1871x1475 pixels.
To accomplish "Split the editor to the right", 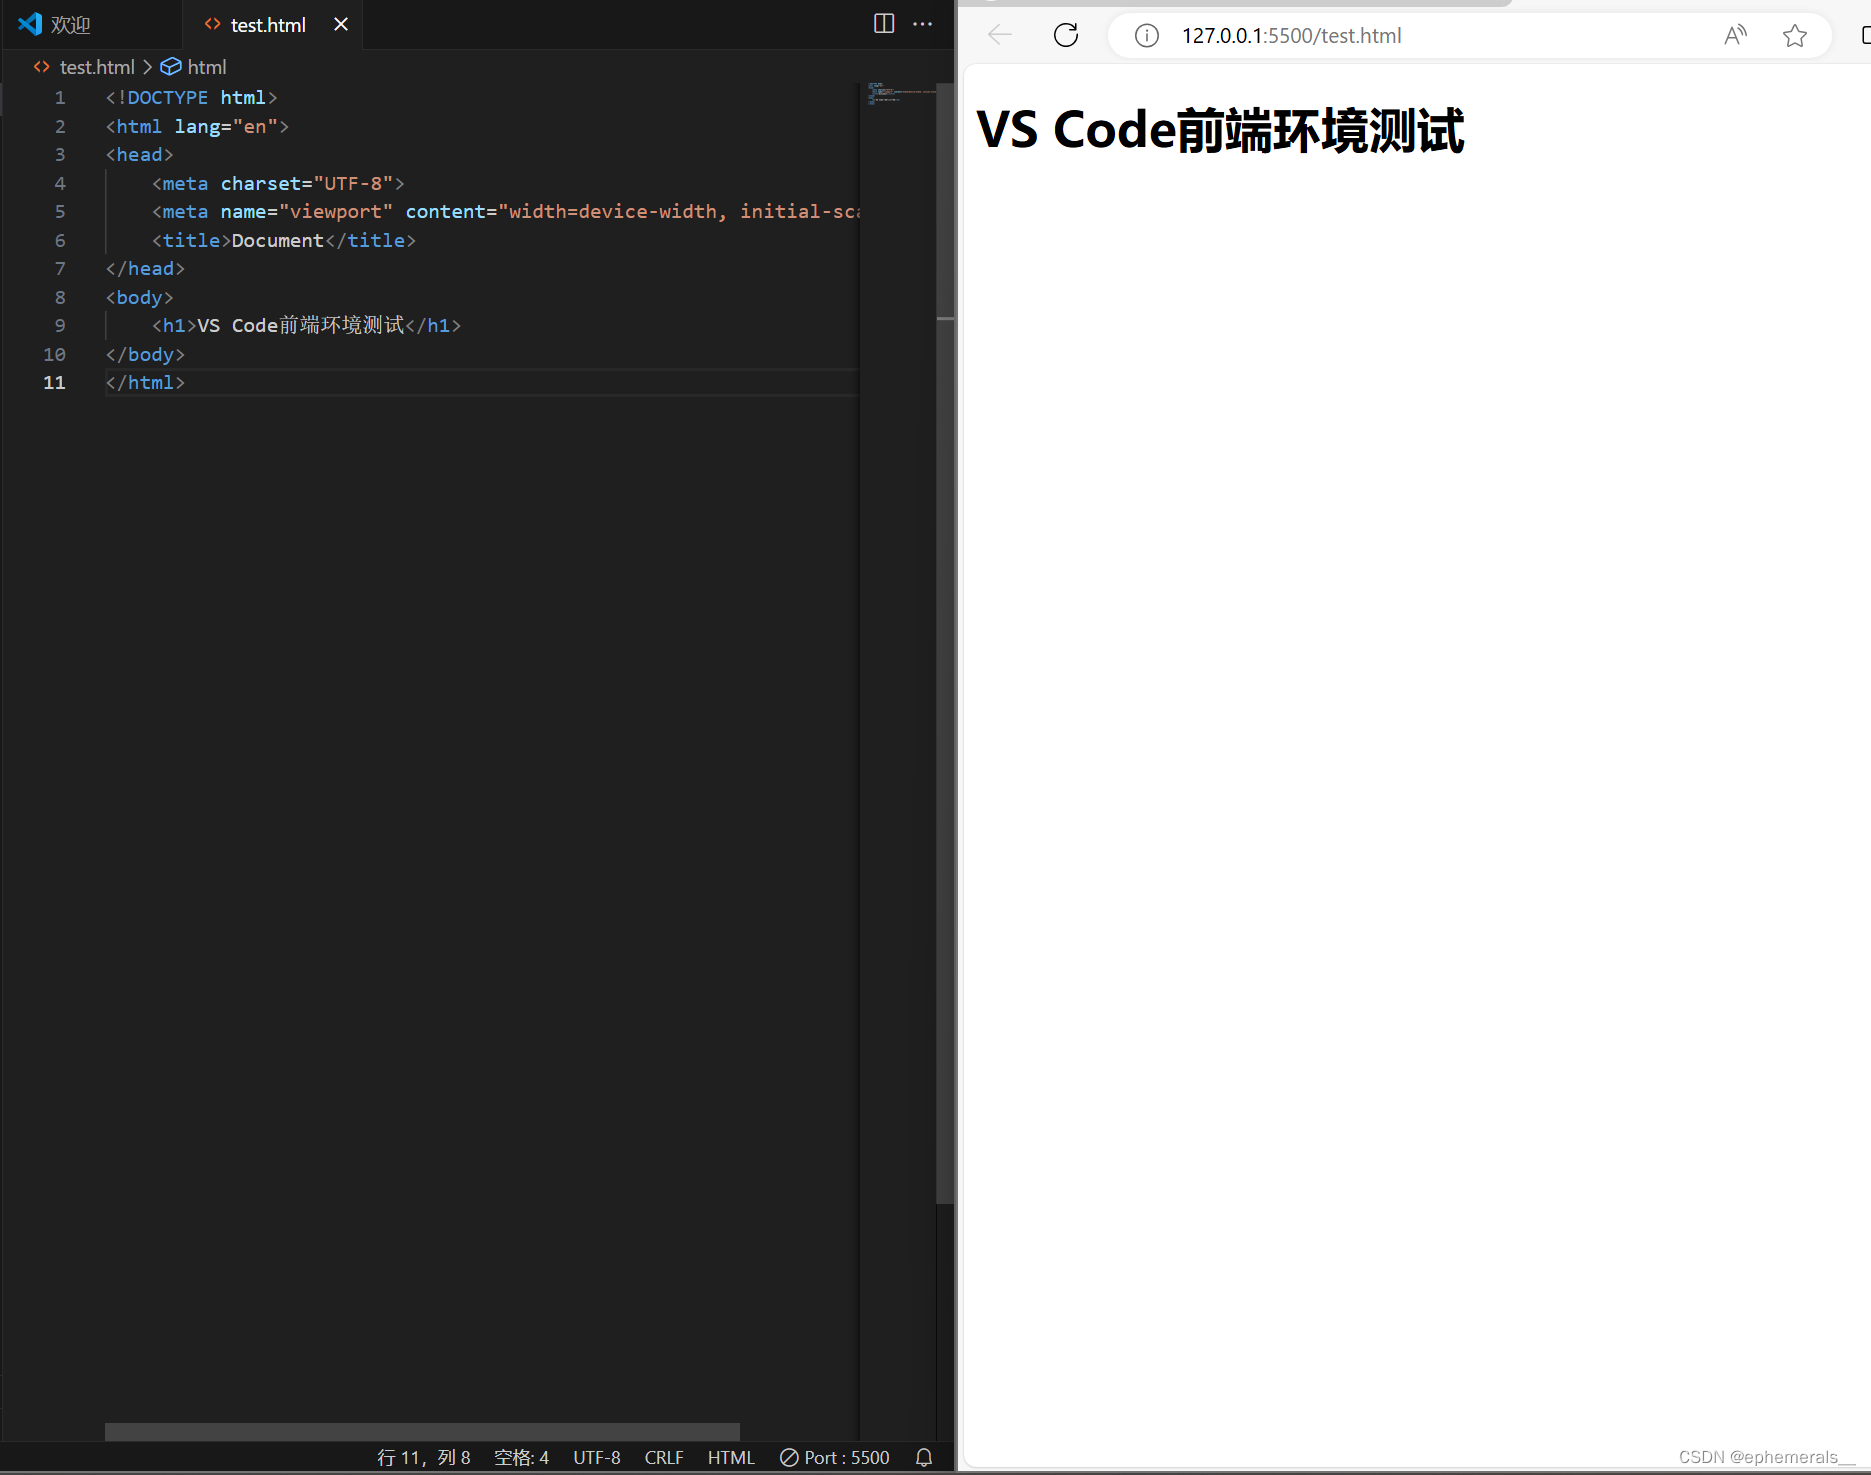I will (x=884, y=24).
